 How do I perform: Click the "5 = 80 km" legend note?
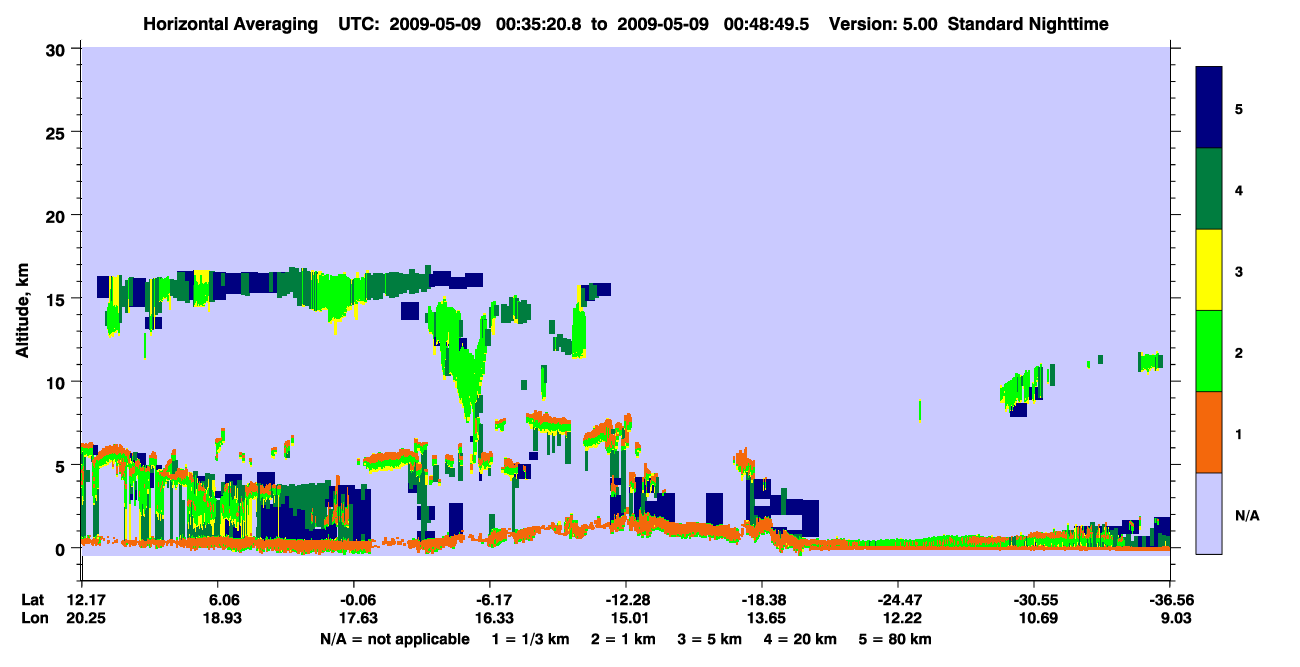[x=893, y=639]
